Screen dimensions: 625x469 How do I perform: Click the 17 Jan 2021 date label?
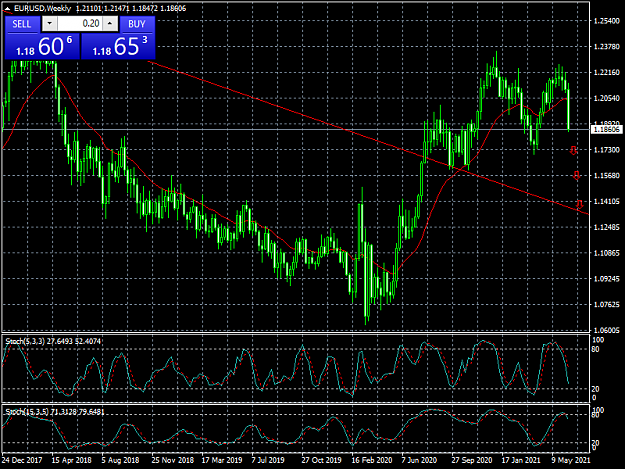pos(521,460)
